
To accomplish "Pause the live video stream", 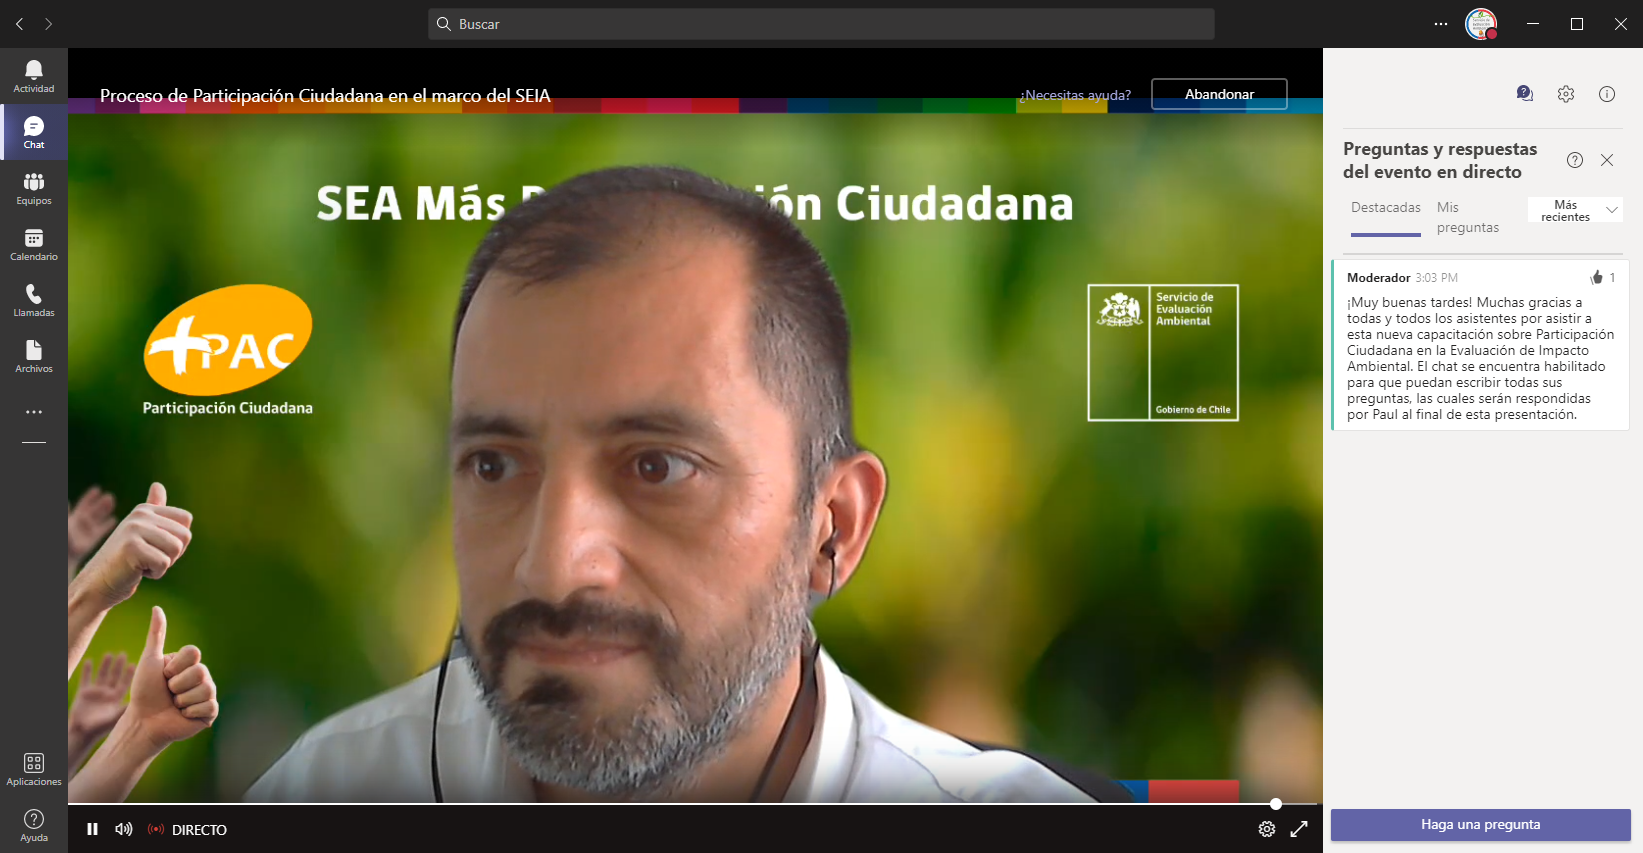I will [92, 829].
